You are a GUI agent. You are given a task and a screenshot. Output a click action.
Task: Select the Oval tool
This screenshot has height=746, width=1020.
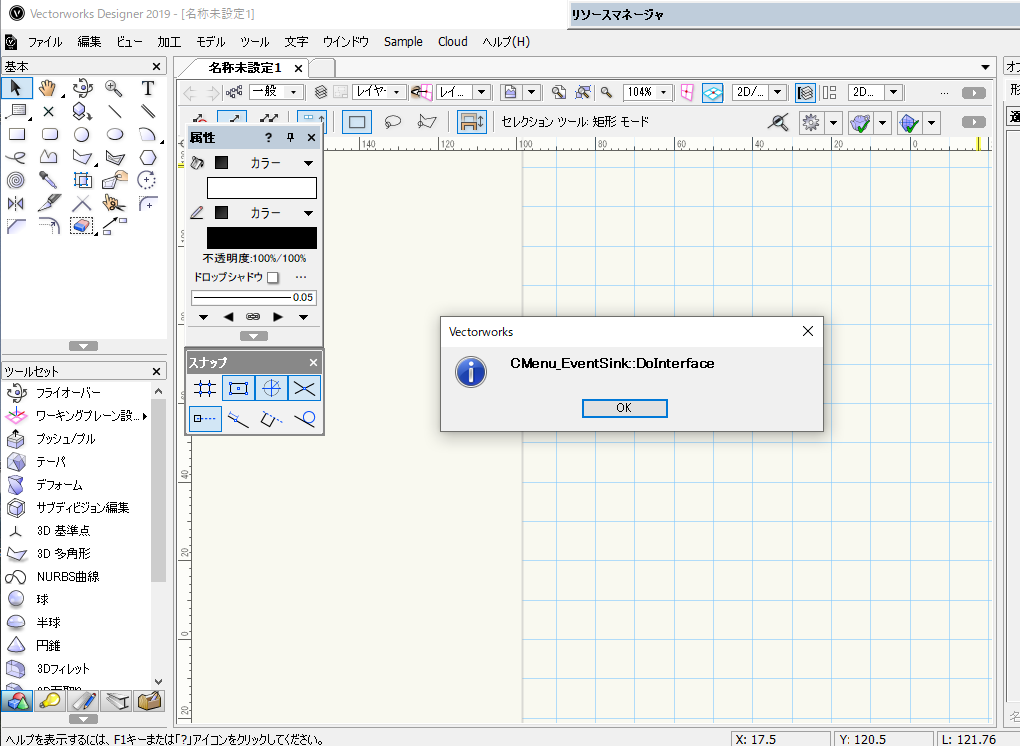tap(114, 135)
